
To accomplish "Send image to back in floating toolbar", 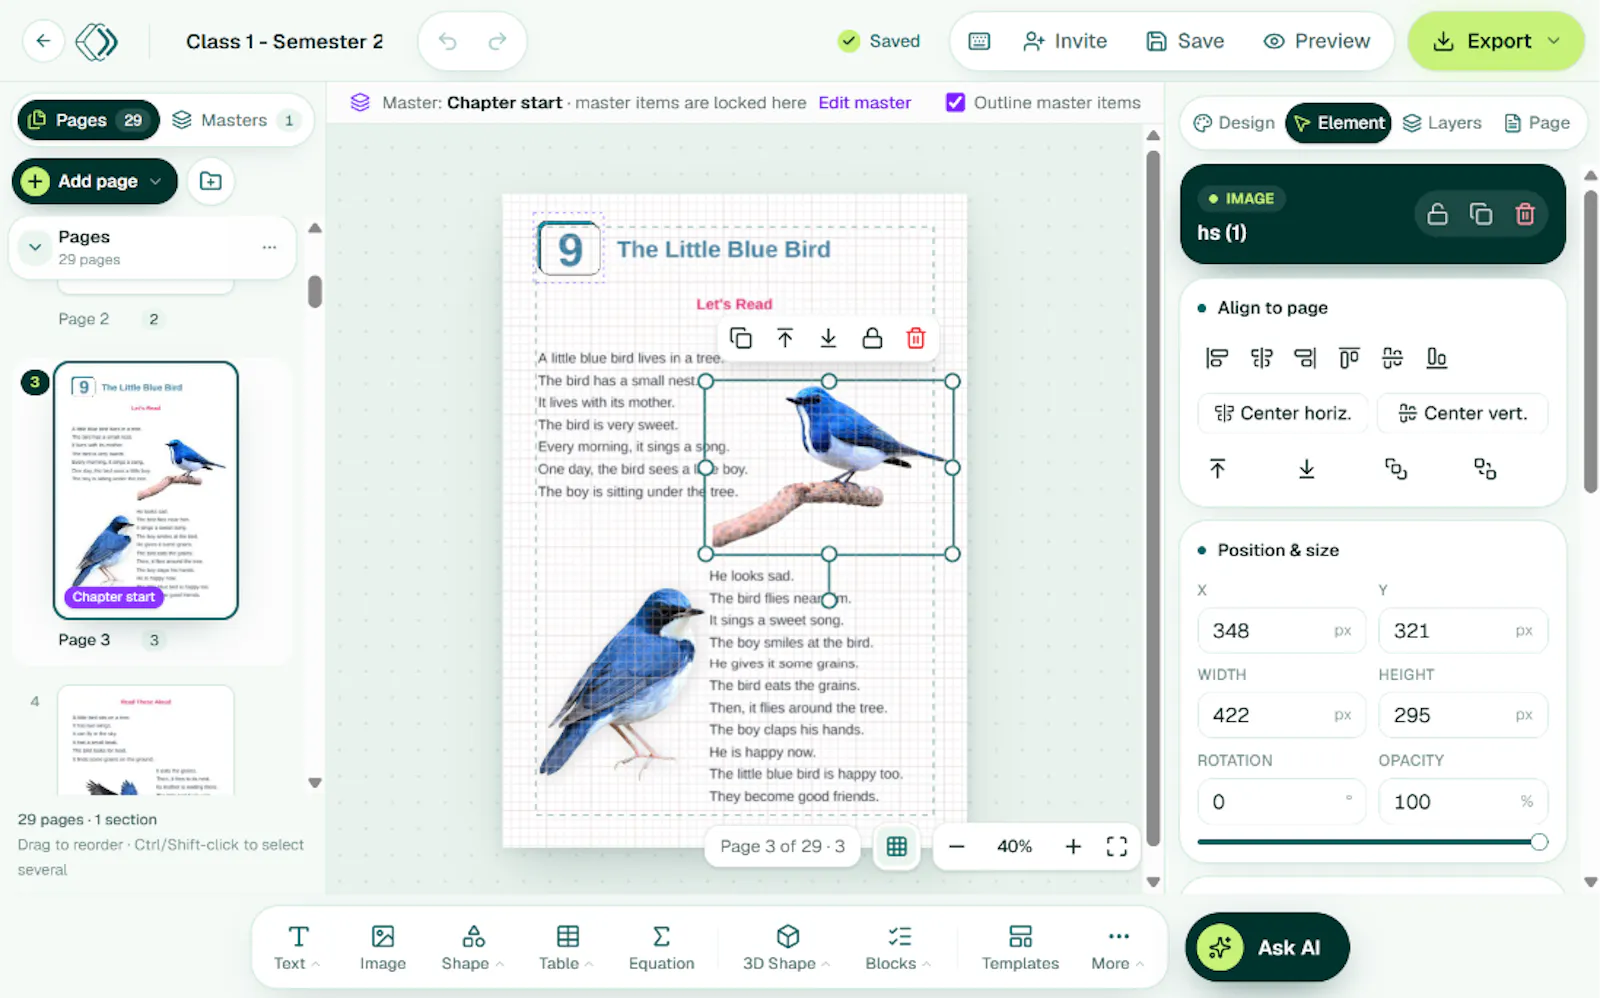I will (828, 338).
